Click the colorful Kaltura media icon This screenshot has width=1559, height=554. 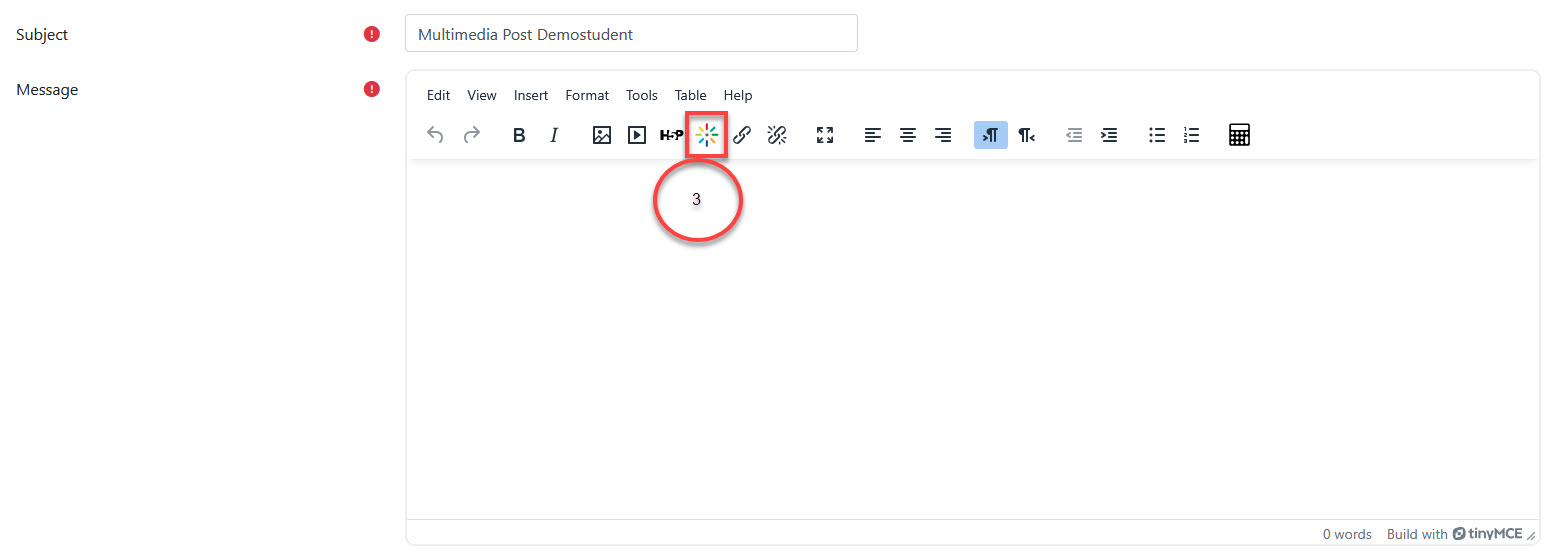[707, 135]
